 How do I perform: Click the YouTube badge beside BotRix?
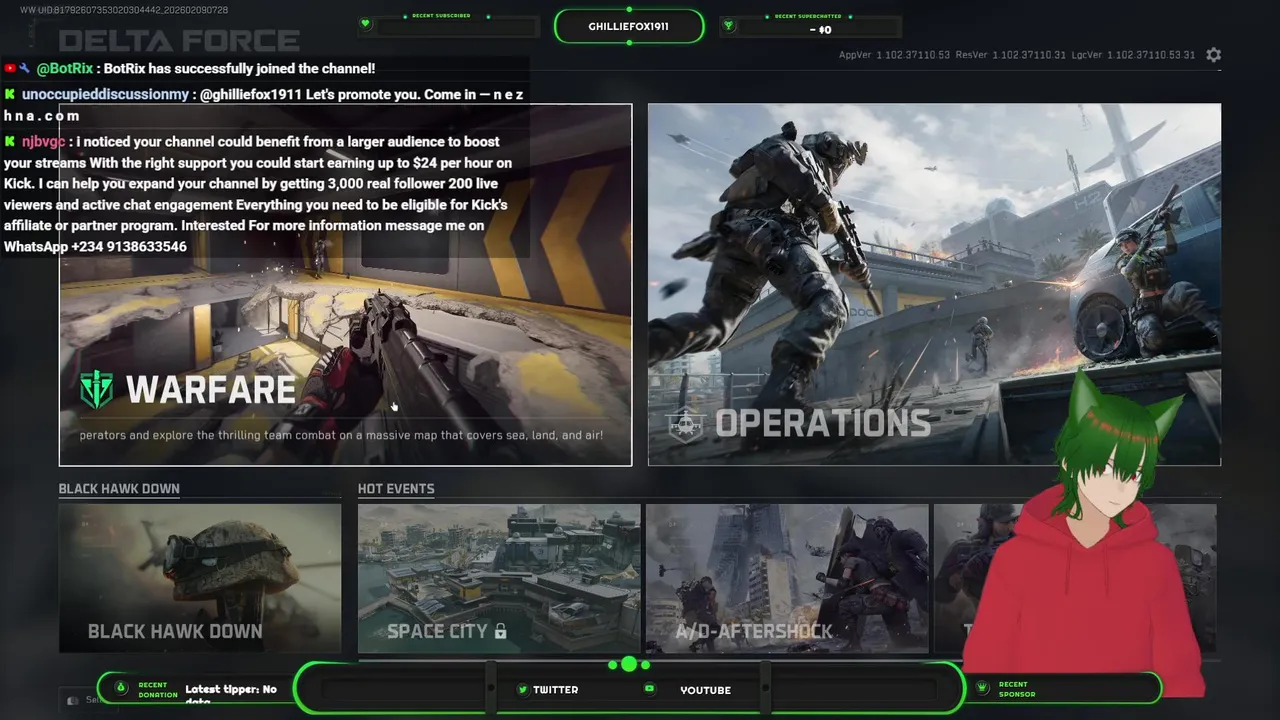click(x=10, y=68)
